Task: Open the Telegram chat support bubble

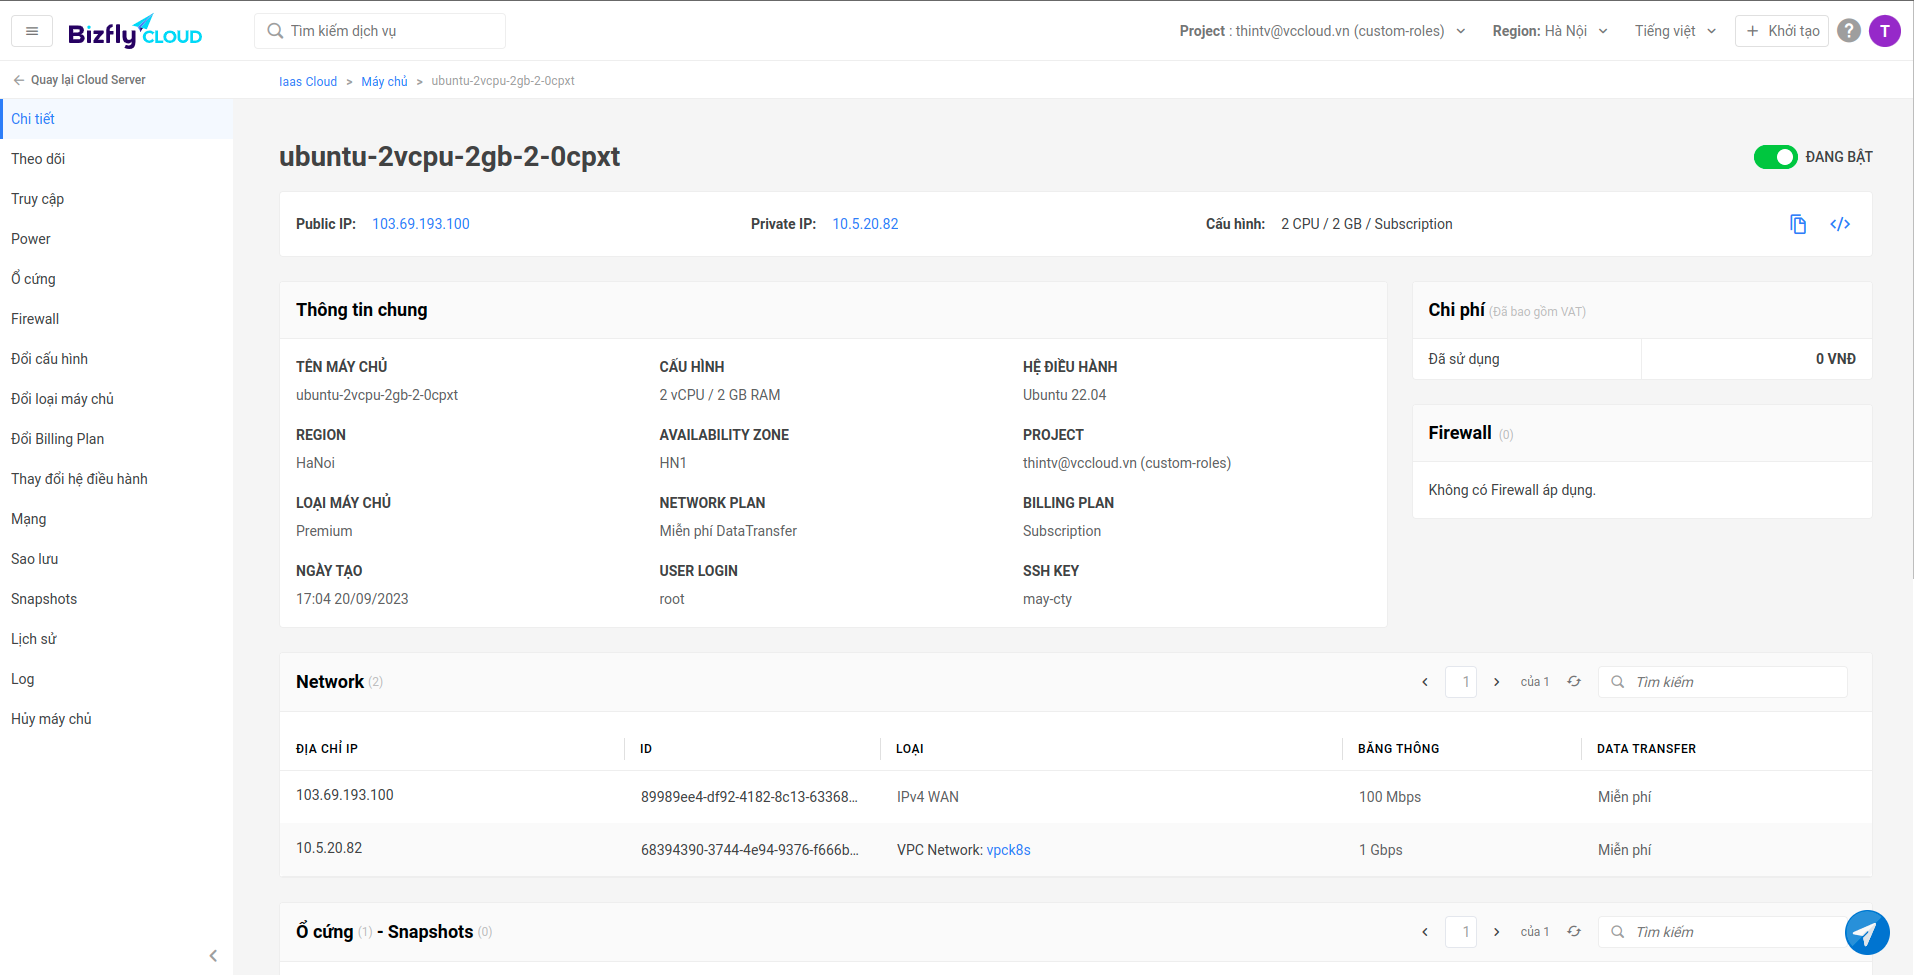Action: click(x=1866, y=932)
